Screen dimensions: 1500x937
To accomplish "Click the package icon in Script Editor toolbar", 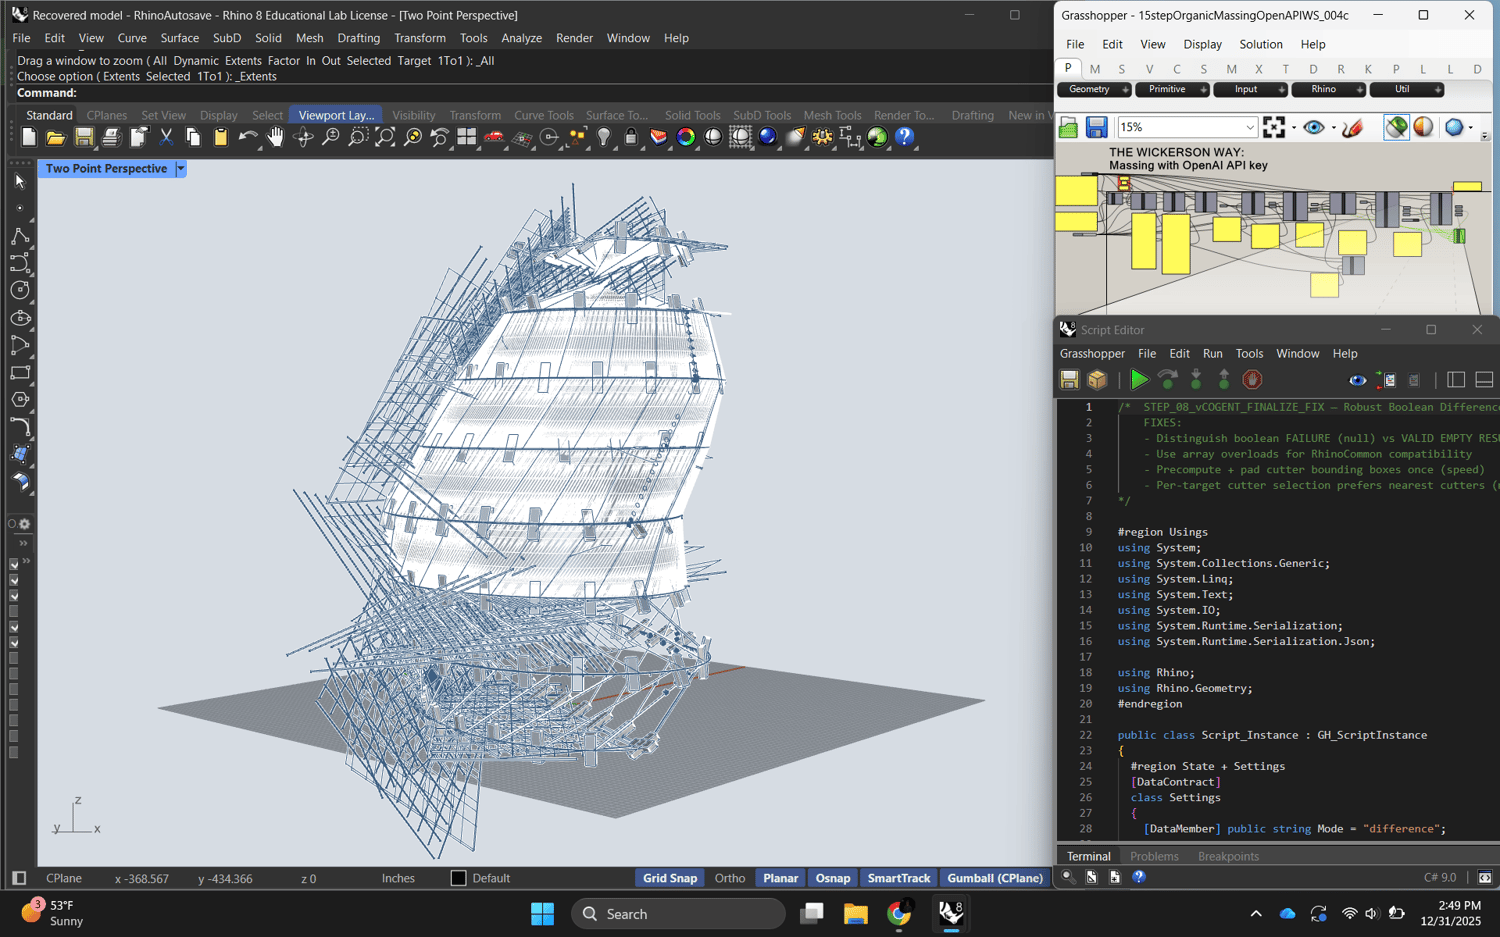I will click(x=1098, y=380).
